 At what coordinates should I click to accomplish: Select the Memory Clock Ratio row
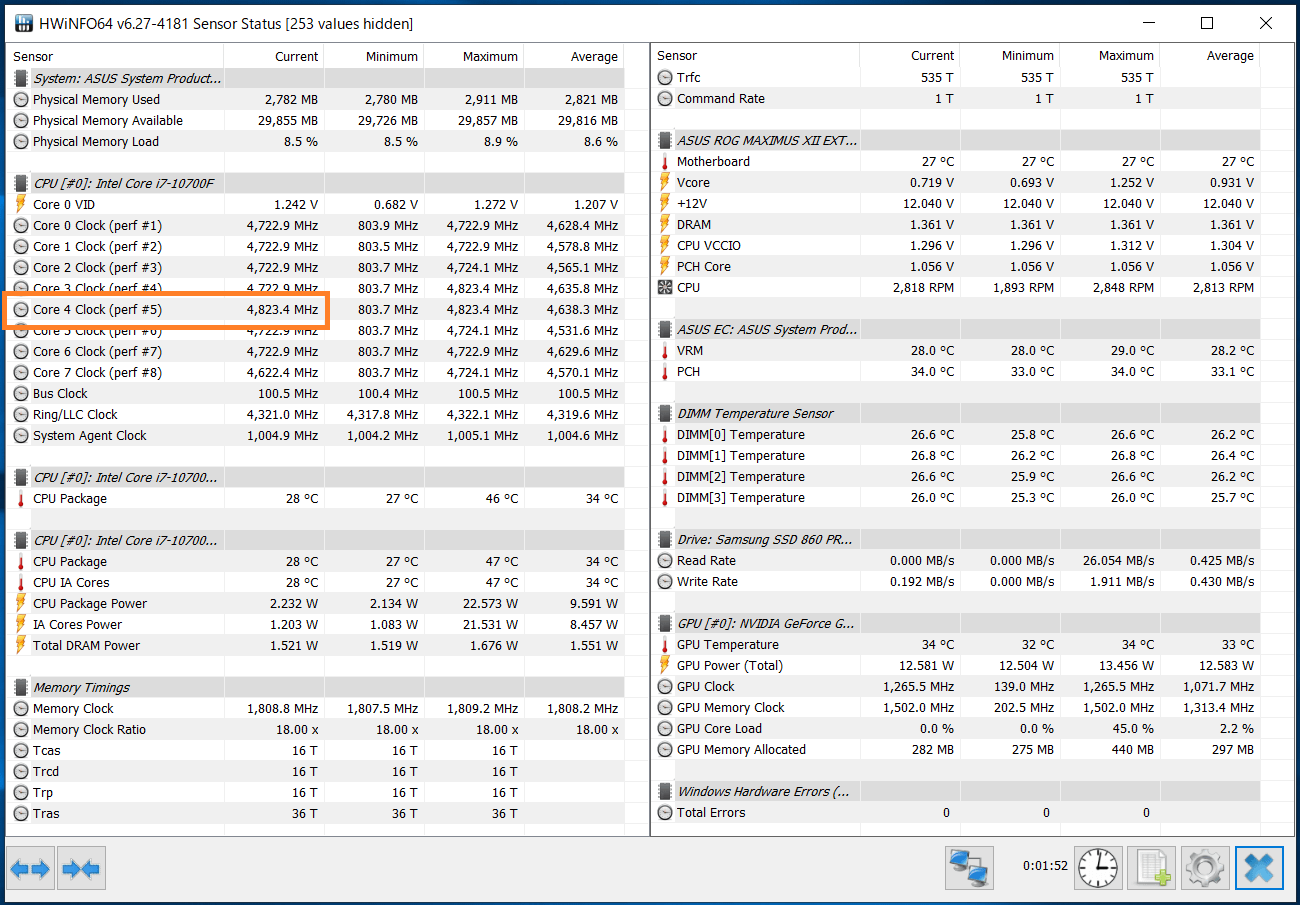(x=316, y=729)
